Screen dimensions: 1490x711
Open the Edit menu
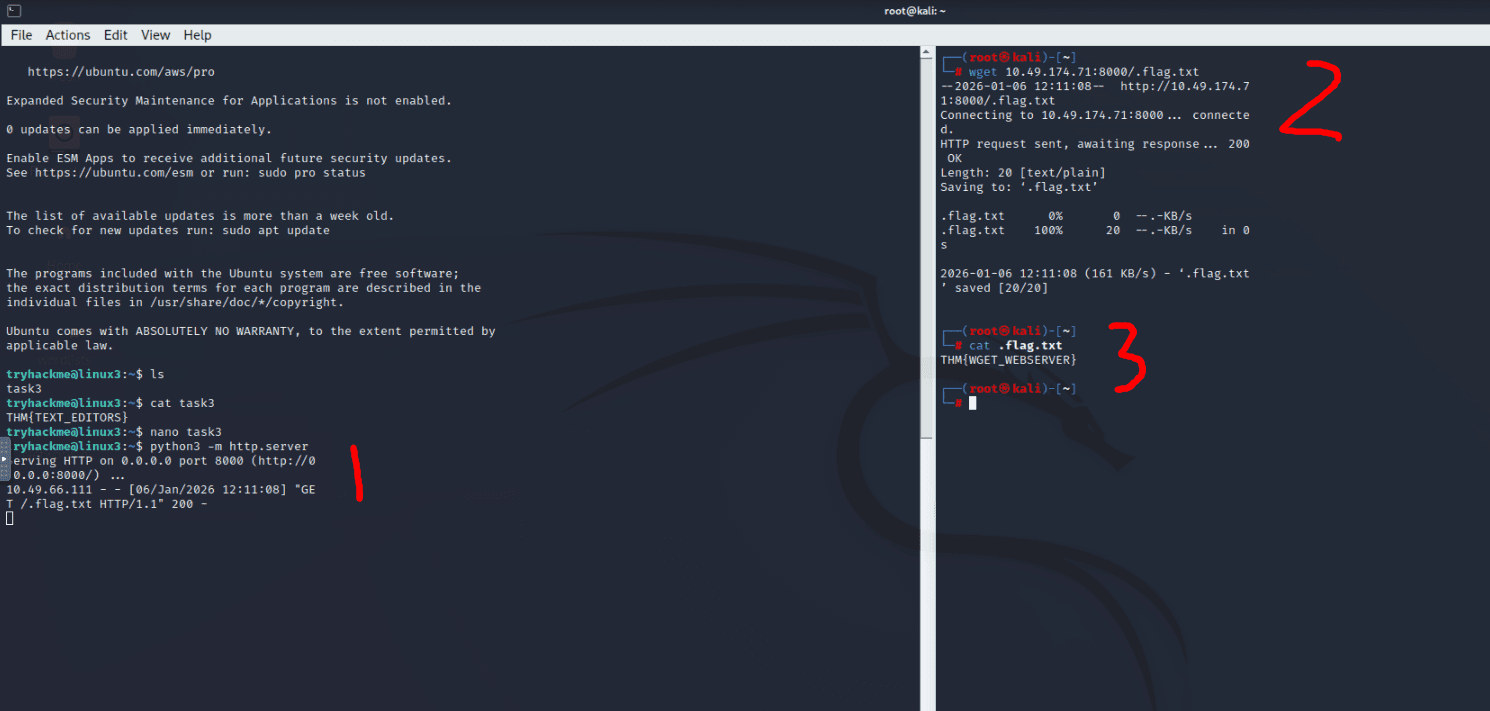click(116, 35)
